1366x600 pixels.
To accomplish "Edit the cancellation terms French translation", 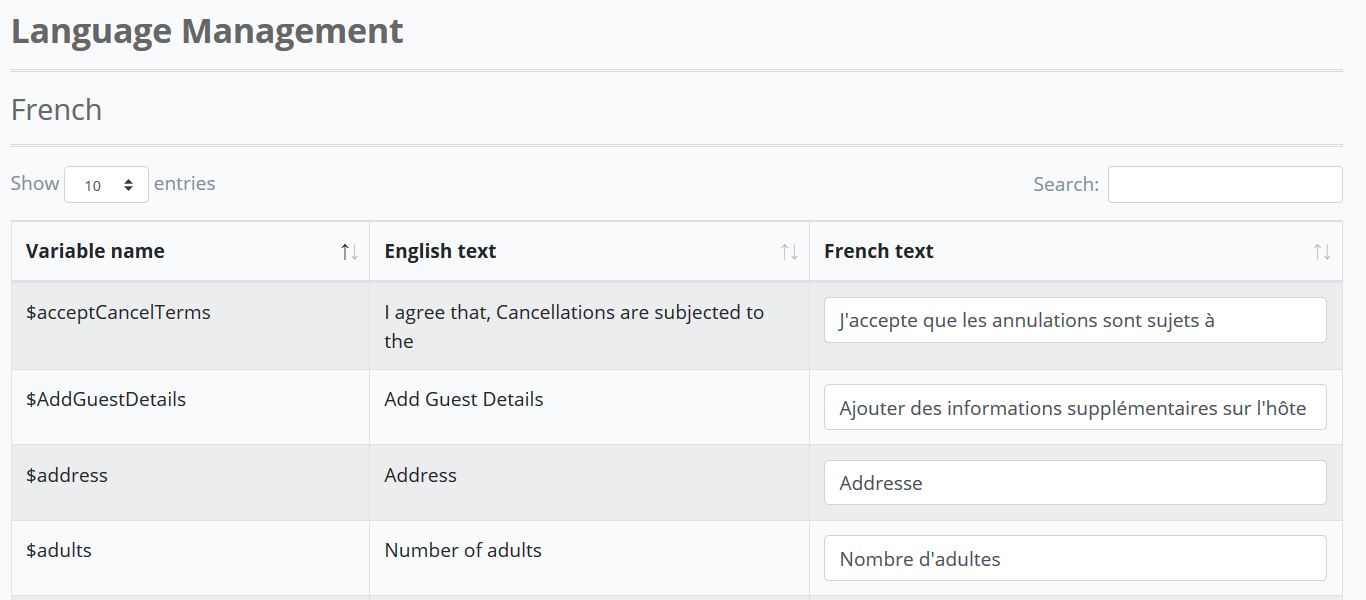I will (1074, 319).
